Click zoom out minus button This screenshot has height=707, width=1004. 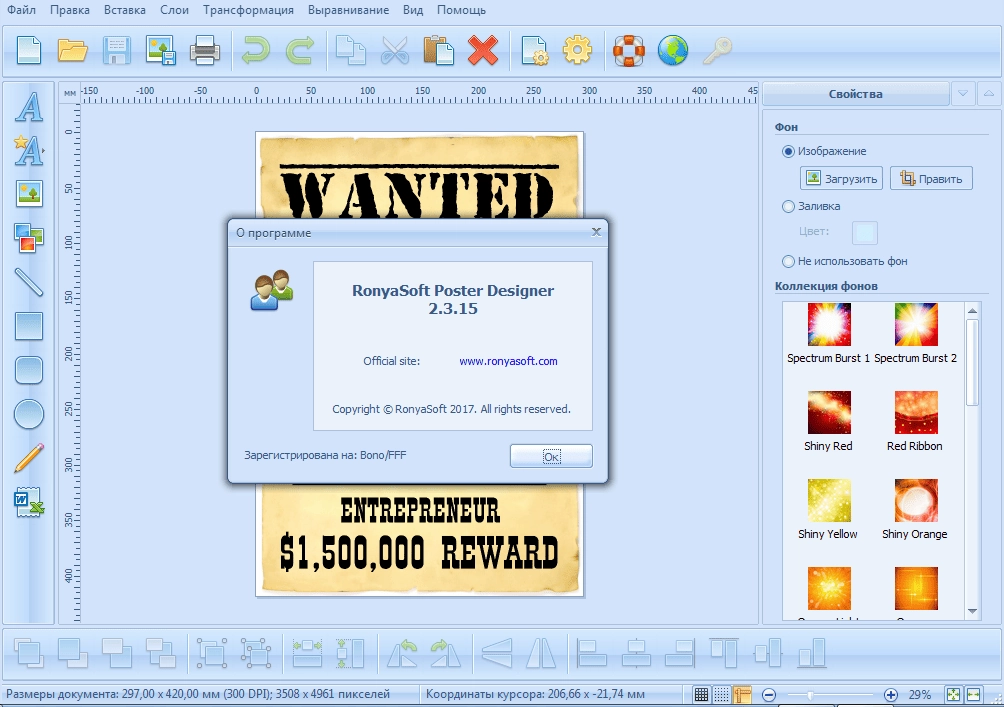[x=769, y=695]
